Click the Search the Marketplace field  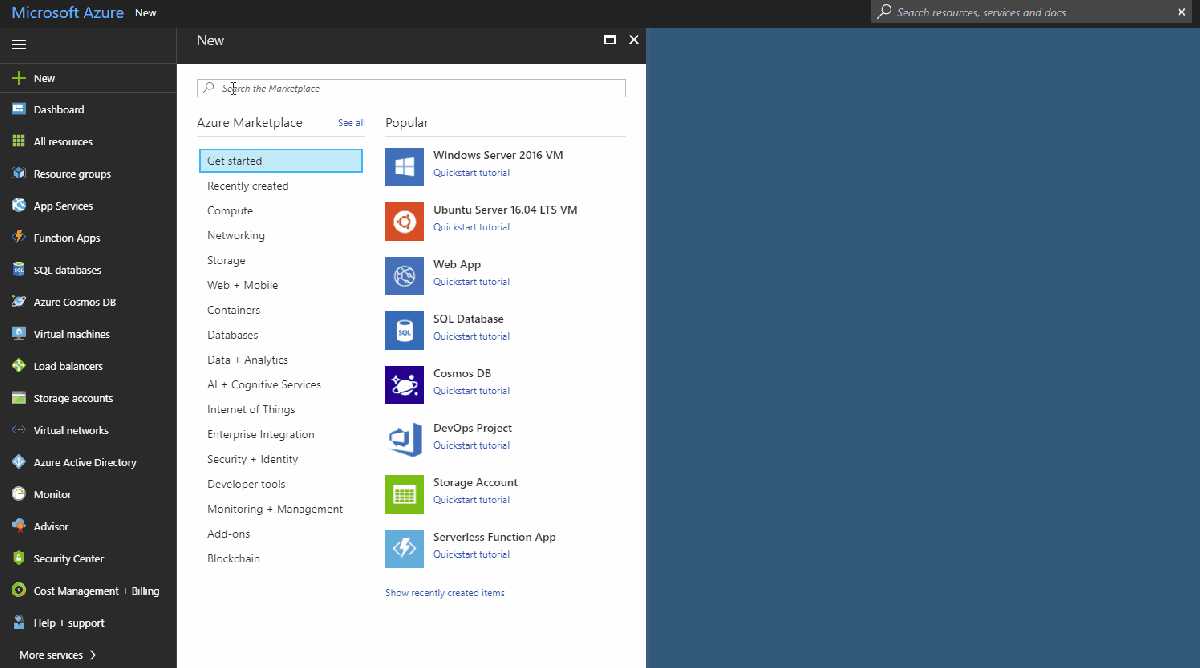412,87
